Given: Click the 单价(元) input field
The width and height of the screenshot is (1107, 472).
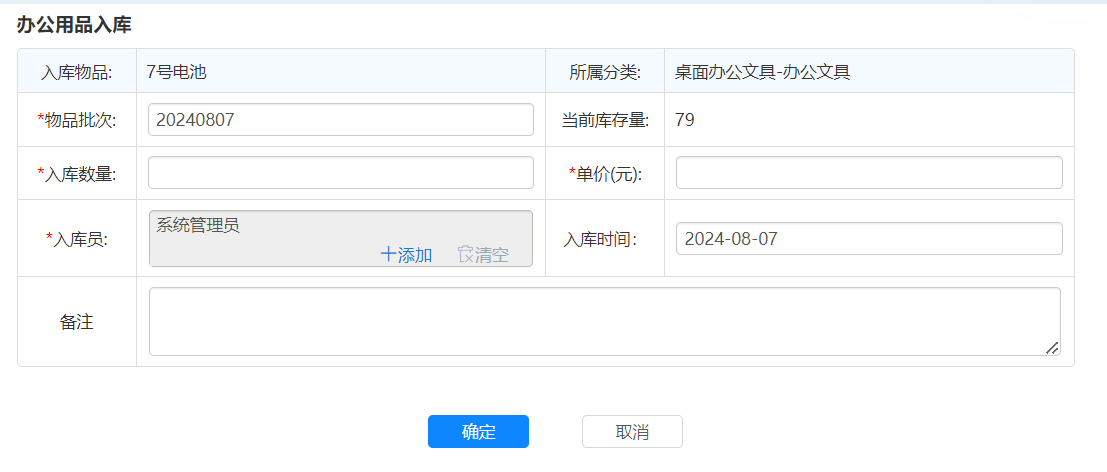Looking at the screenshot, I should tap(868, 173).
